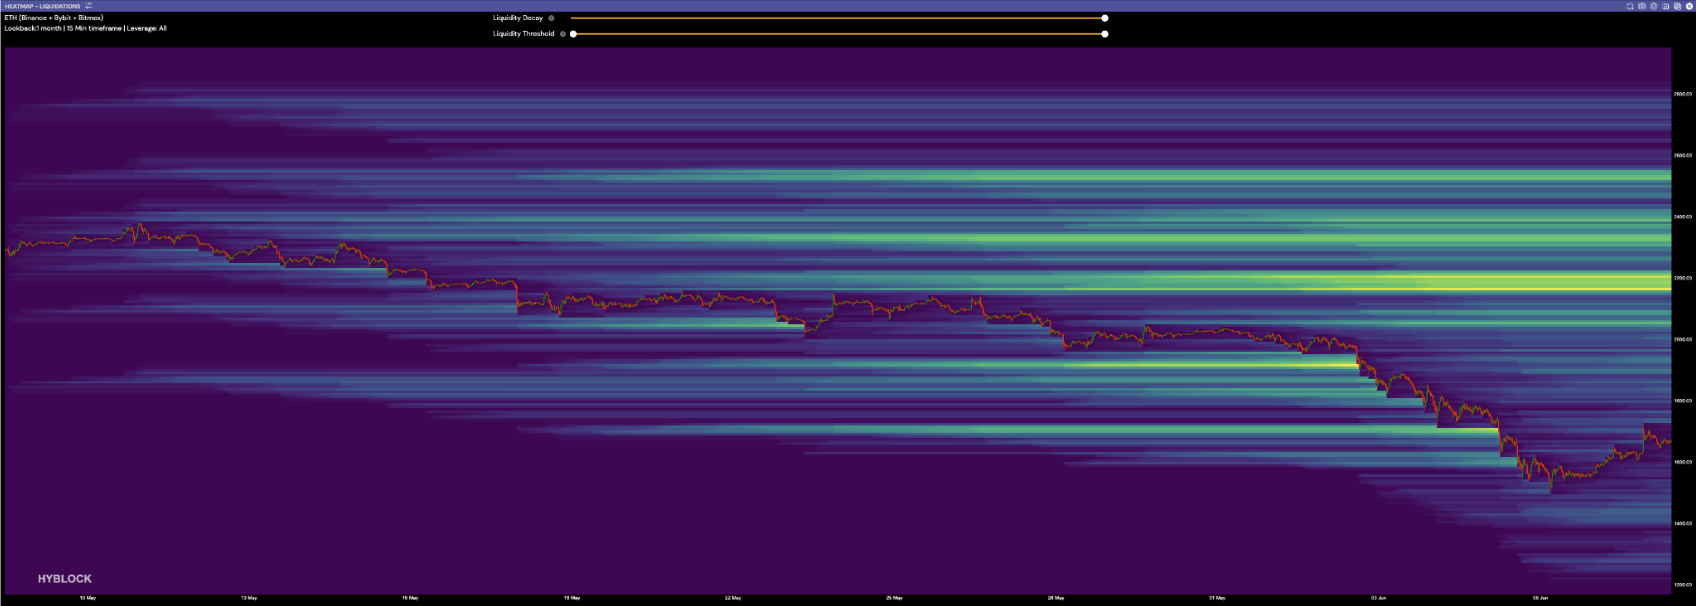Click the "22 May" date on the time axis
Screen dimensions: 1696x606
tap(733, 598)
